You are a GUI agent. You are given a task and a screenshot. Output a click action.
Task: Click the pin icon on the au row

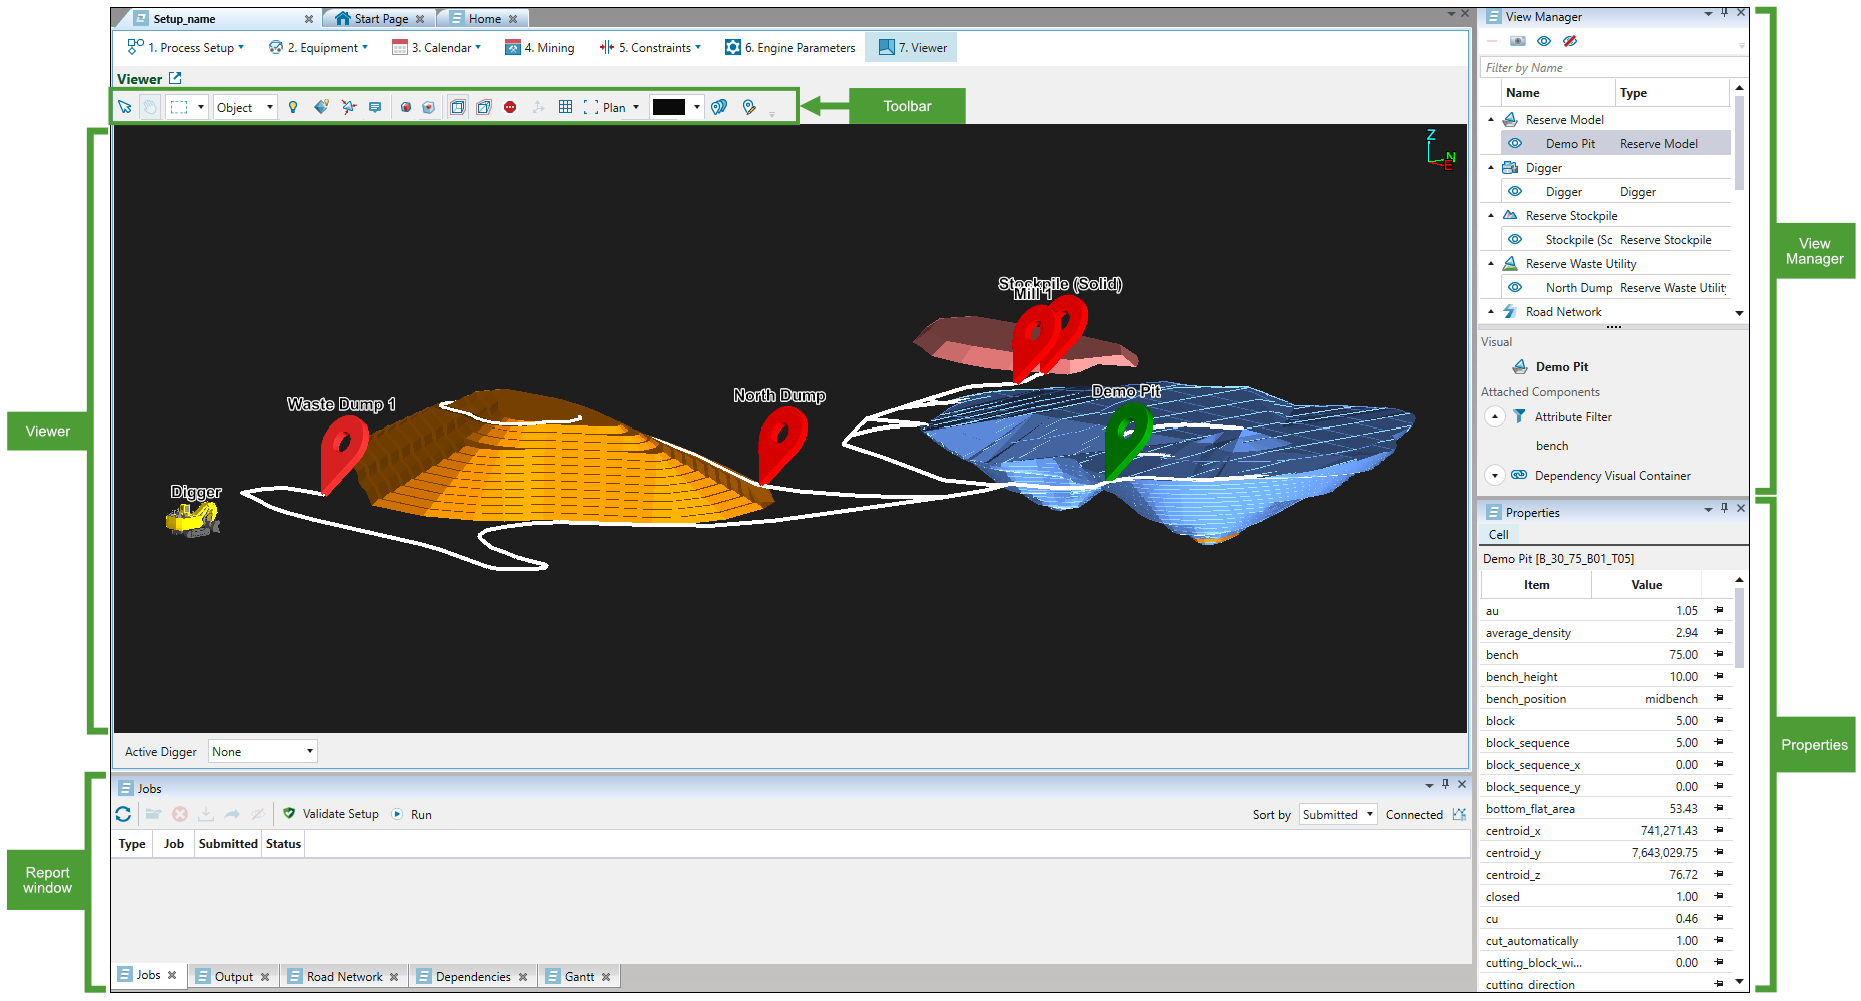[x=1719, y=610]
